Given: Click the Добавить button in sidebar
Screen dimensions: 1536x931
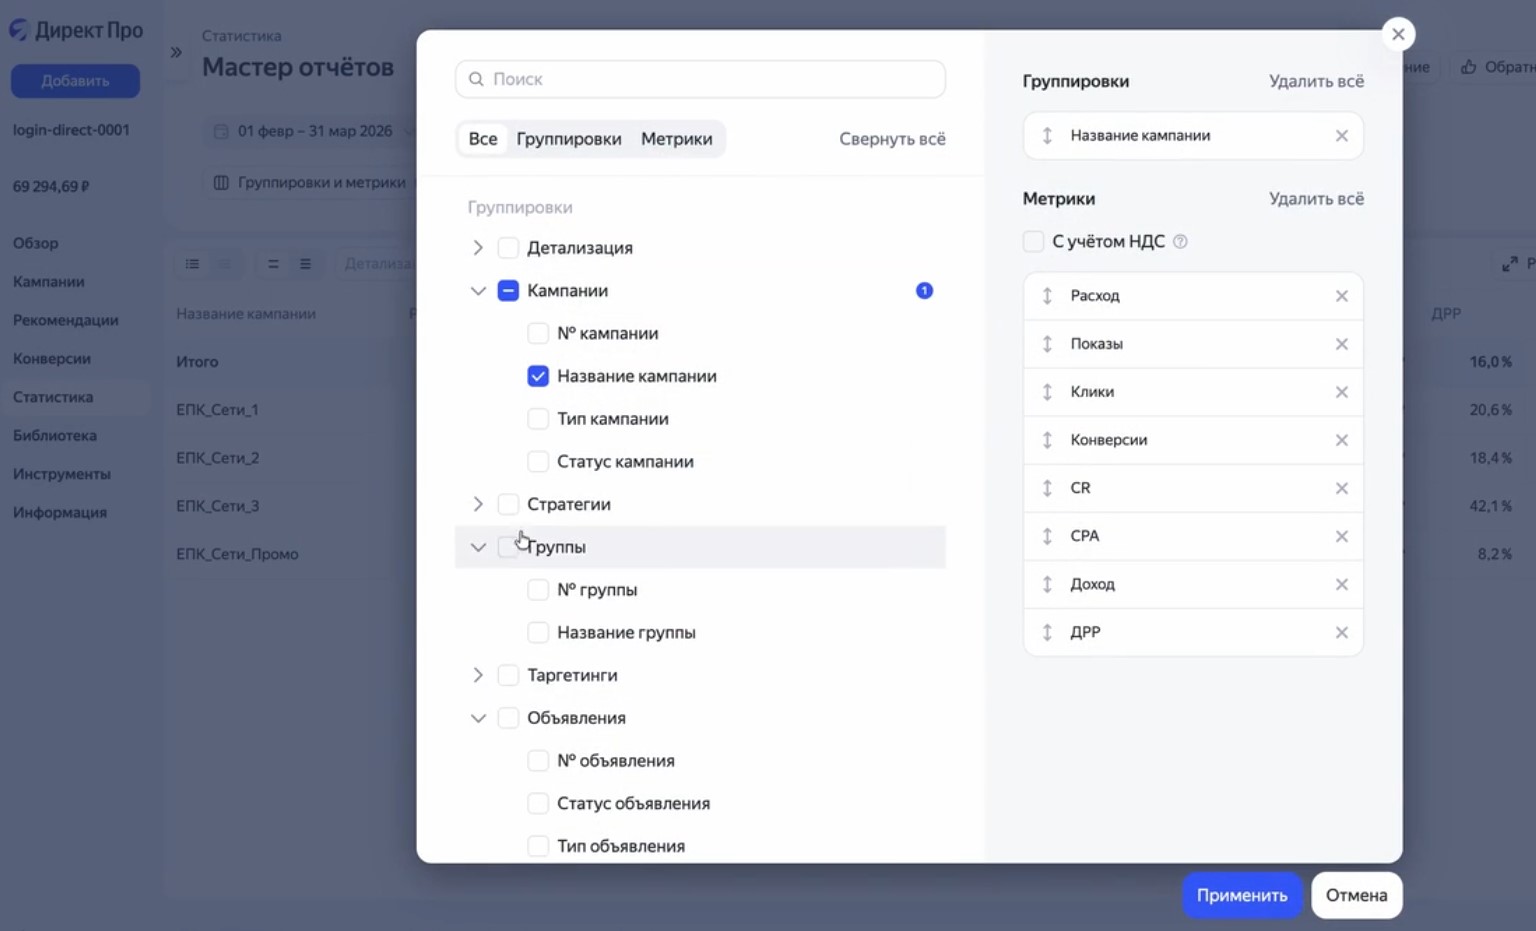Looking at the screenshot, I should (x=75, y=81).
